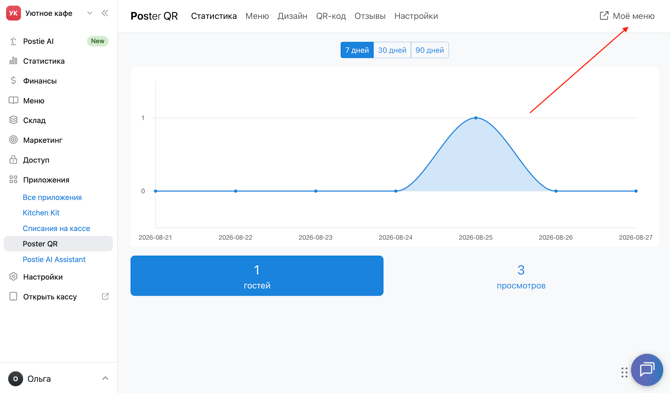Click the 2026-08-22 axis label
Screen dimensions: 670x393
(235, 237)
